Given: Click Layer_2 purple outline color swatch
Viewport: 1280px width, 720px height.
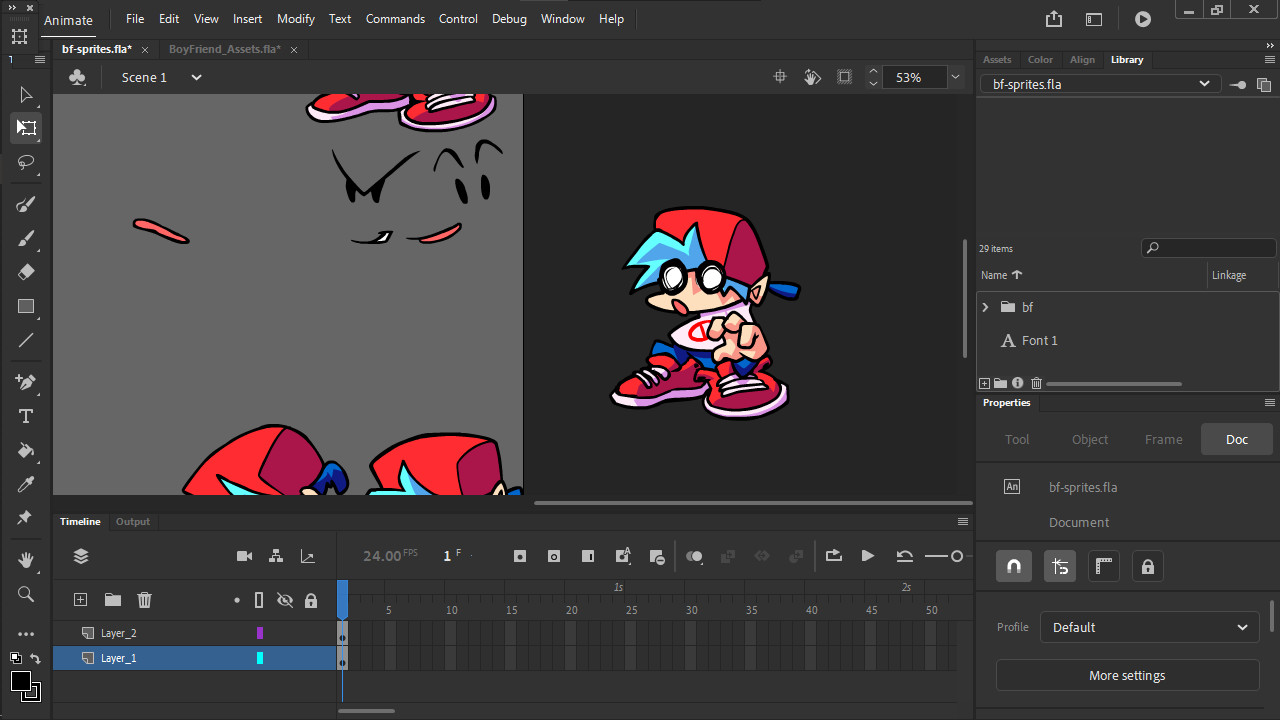Looking at the screenshot, I should coord(260,633).
